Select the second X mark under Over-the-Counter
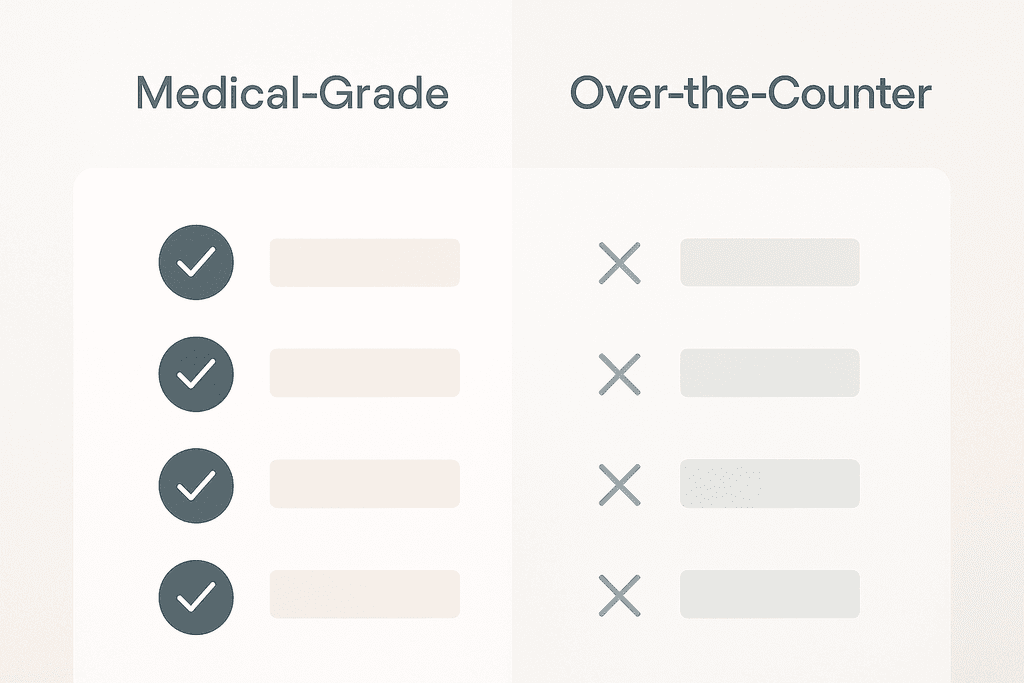The image size is (1024, 683). point(619,373)
